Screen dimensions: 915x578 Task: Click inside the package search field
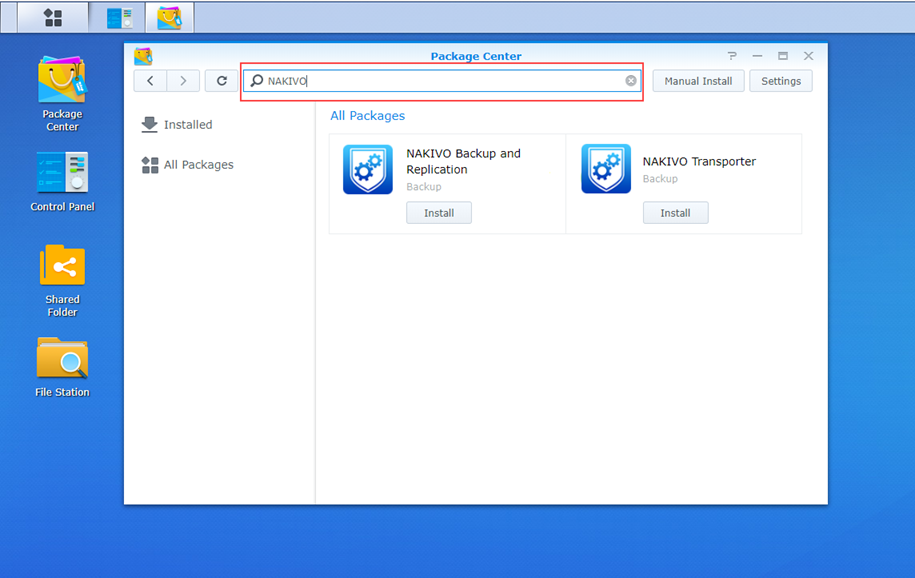tap(440, 81)
